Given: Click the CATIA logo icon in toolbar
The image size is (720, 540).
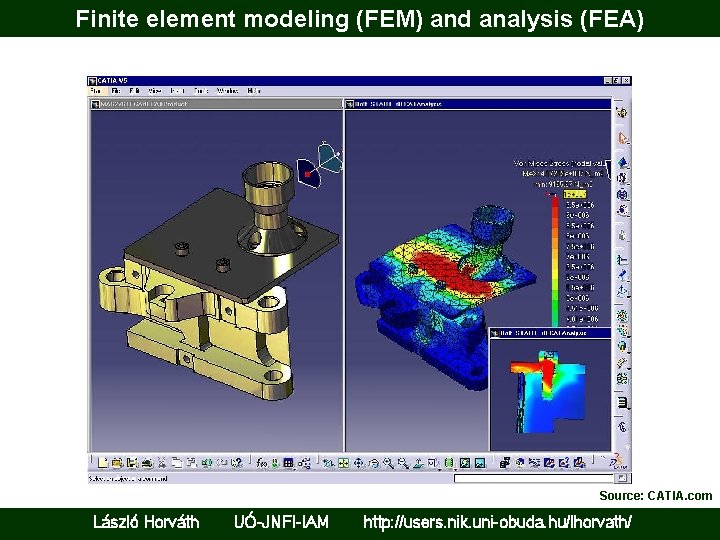Looking at the screenshot, I should (x=619, y=462).
